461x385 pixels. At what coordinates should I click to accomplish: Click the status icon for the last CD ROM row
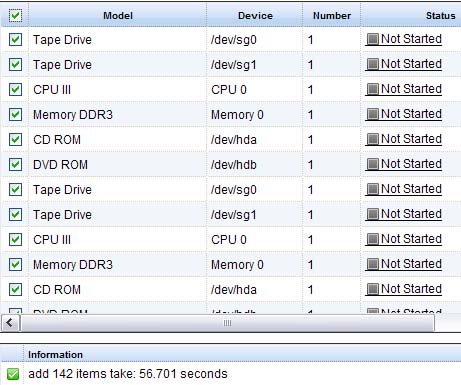(x=372, y=289)
